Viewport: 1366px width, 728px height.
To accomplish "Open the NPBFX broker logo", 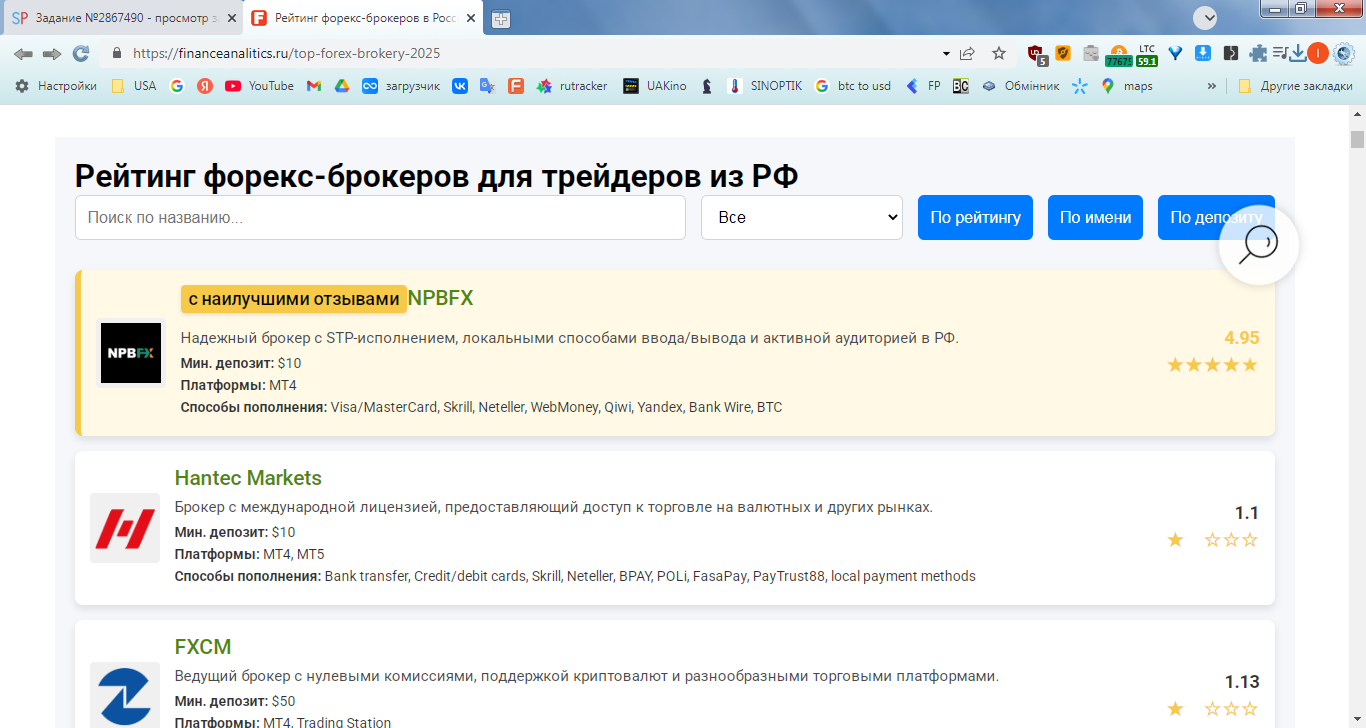I will (x=131, y=353).
